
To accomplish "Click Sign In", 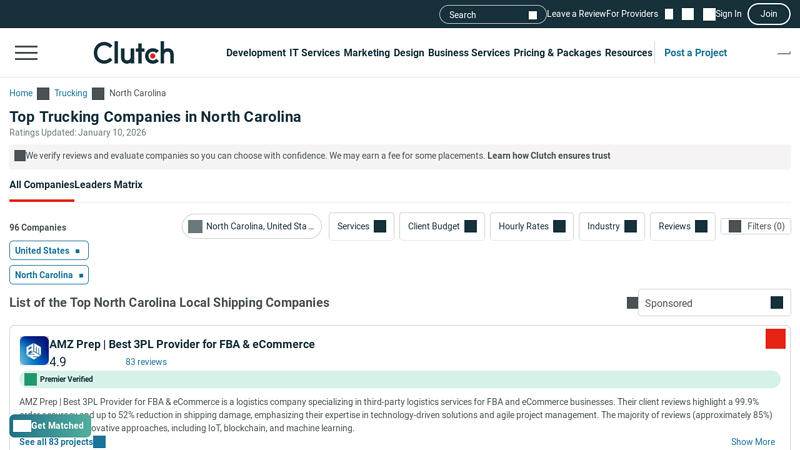I will click(728, 14).
